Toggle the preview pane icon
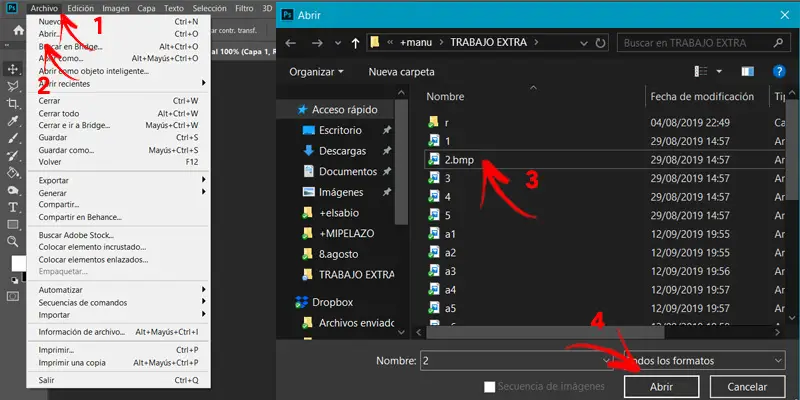The image size is (800, 400). pyautogui.click(x=748, y=71)
